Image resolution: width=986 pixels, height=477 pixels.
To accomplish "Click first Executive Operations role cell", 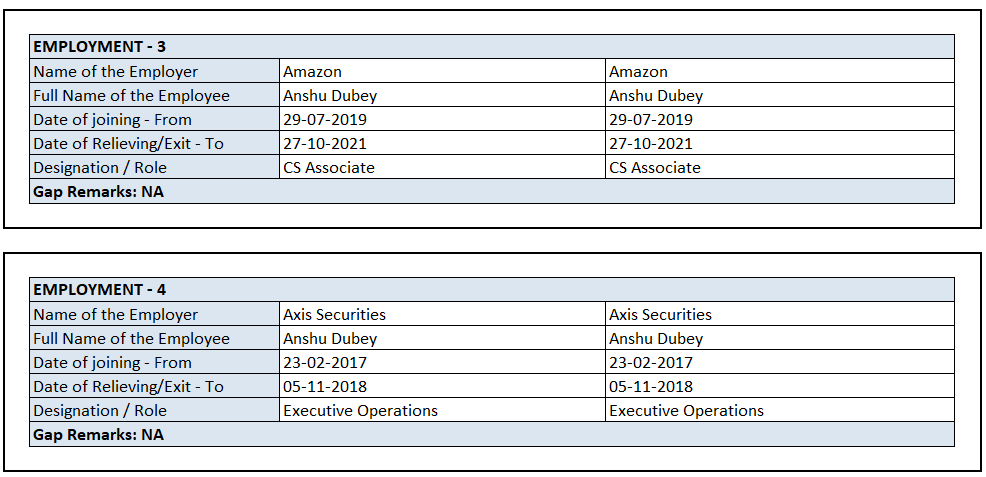I will [x=361, y=411].
